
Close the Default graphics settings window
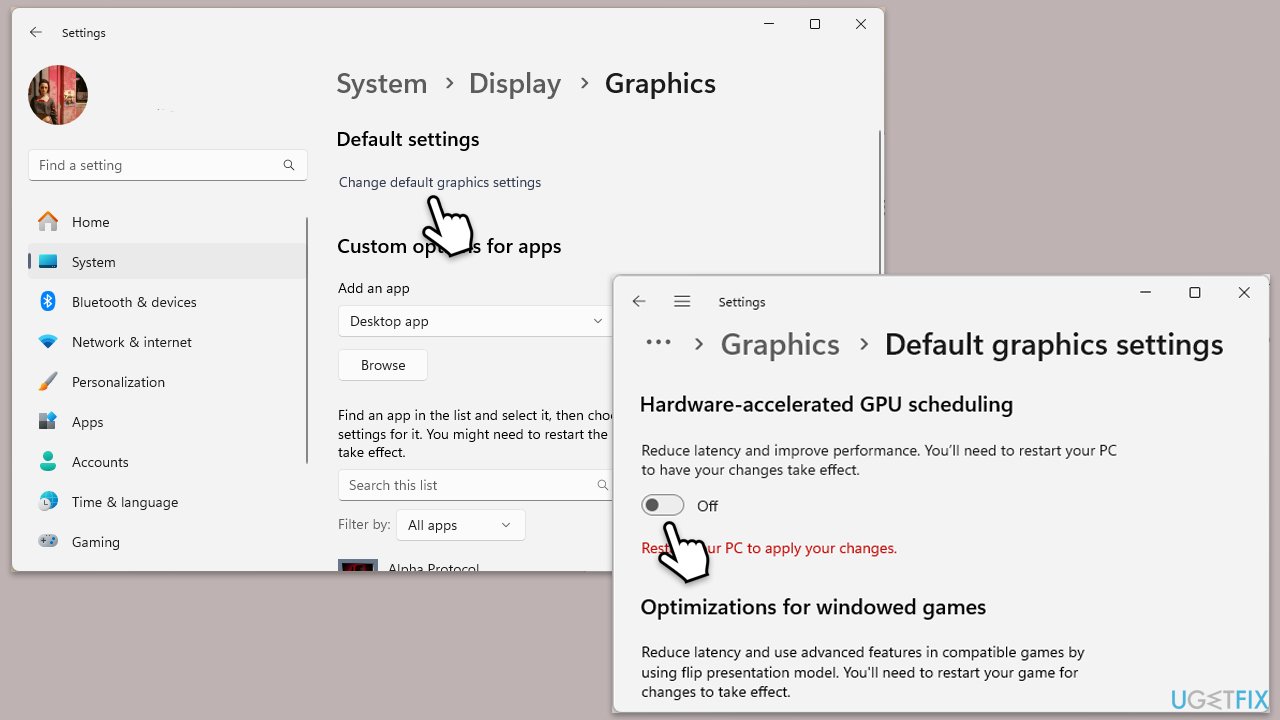(x=1244, y=293)
